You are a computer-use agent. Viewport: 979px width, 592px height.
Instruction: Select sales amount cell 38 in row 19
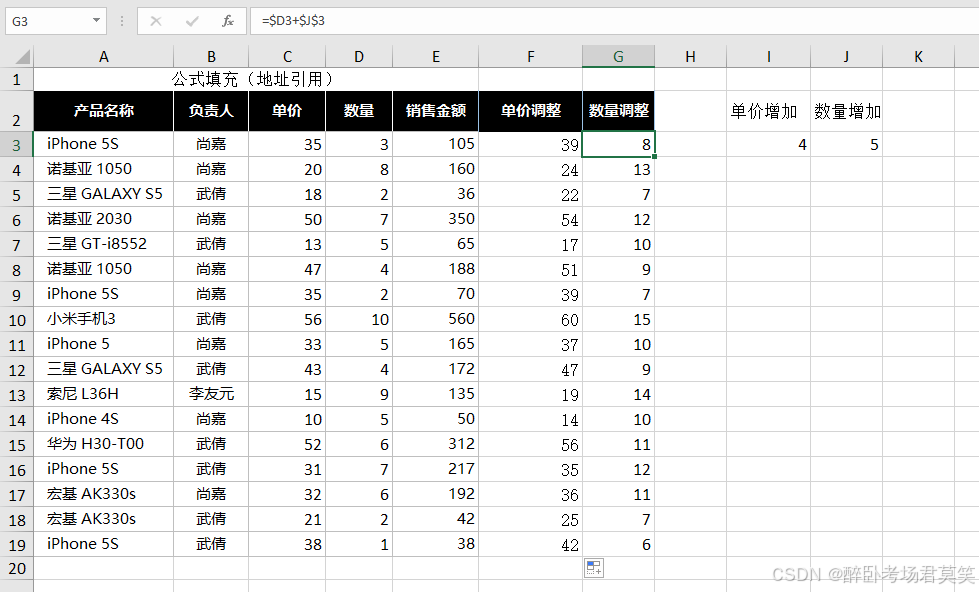[436, 544]
